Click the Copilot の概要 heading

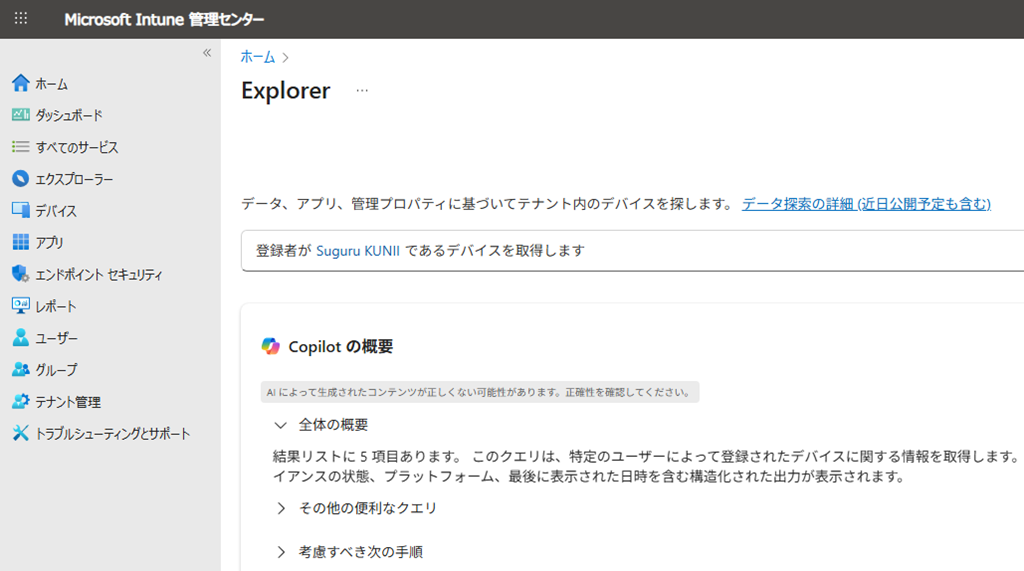click(341, 346)
